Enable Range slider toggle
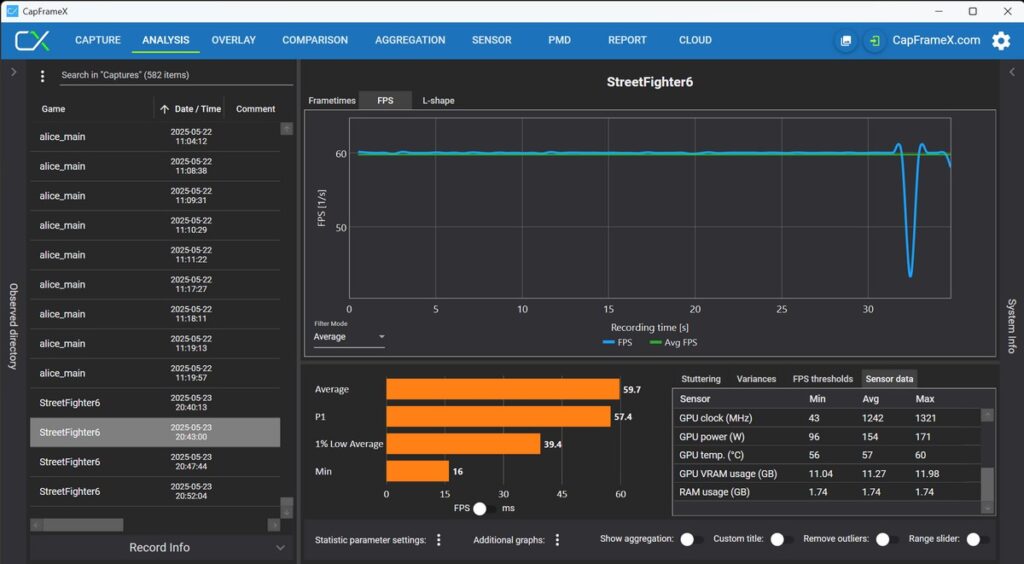Screen dimensions: 1024x564 click(x=978, y=539)
